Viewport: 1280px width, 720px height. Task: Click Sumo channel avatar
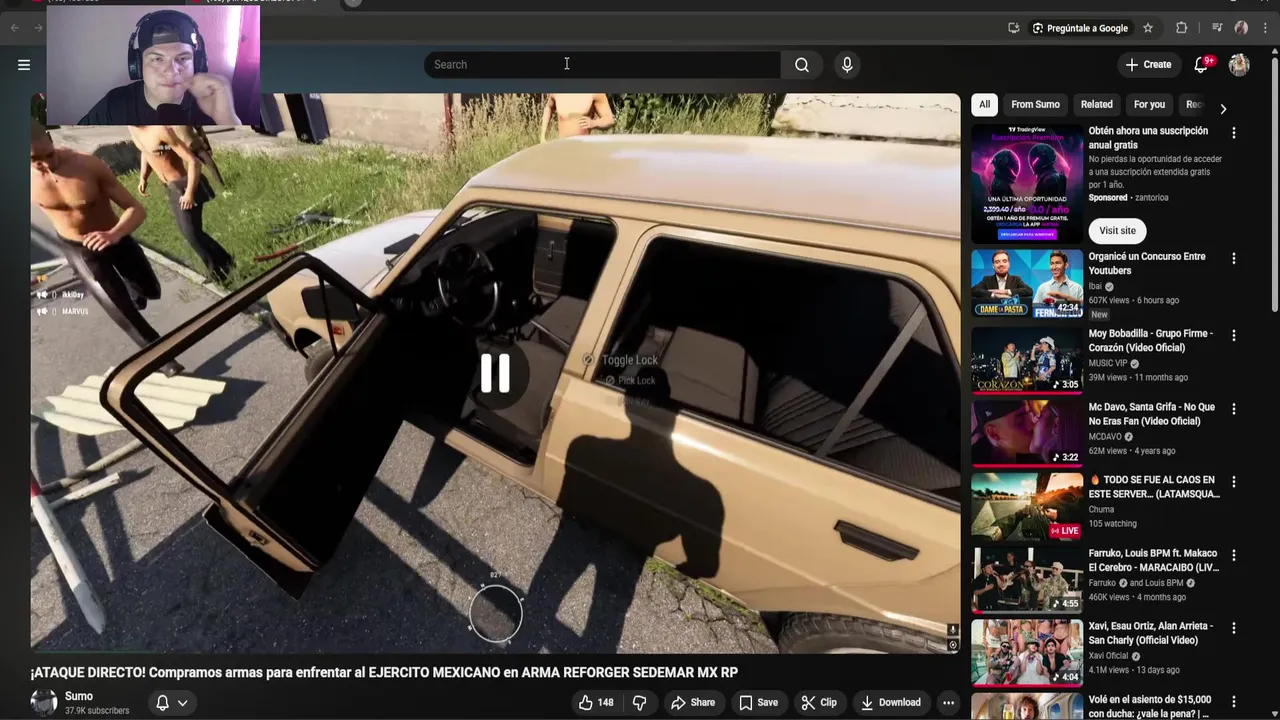[44, 702]
